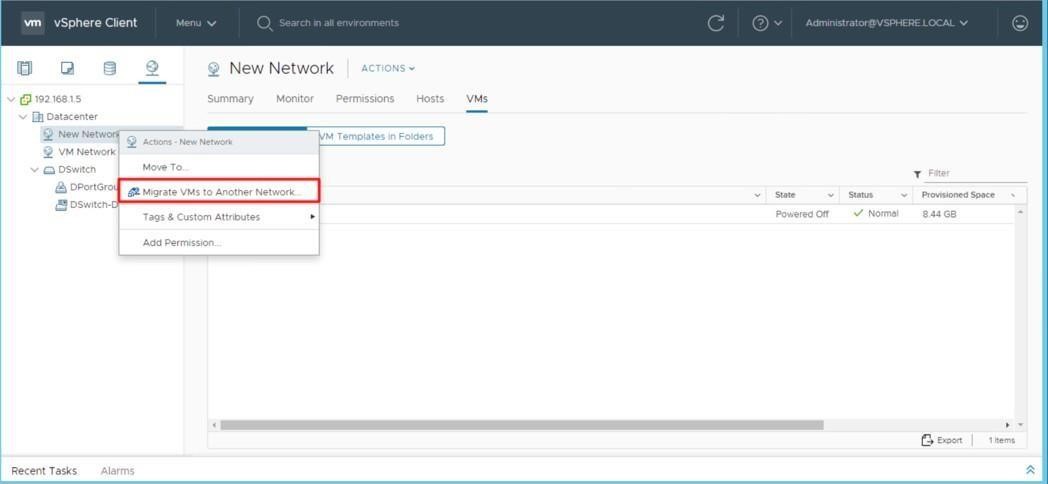This screenshot has width=1048, height=484.
Task: Select Datacenter in the tree
Action: (72, 117)
